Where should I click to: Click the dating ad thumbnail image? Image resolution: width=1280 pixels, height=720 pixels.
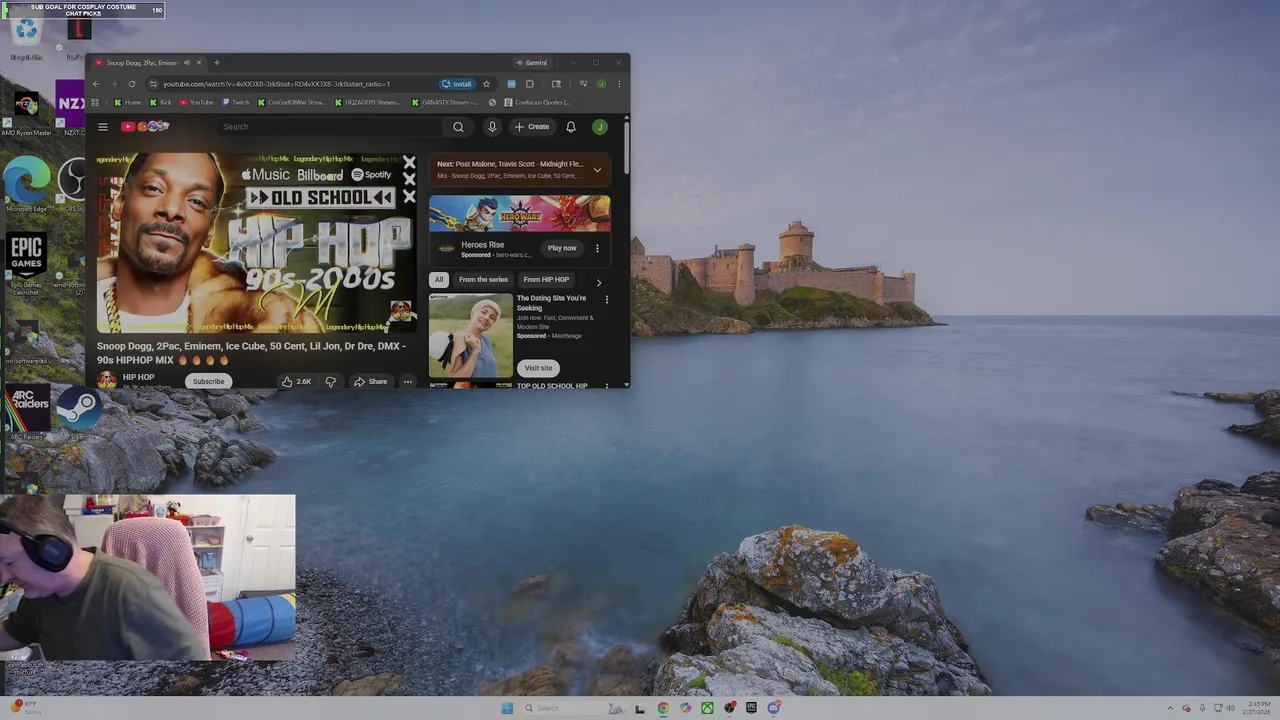tap(471, 335)
